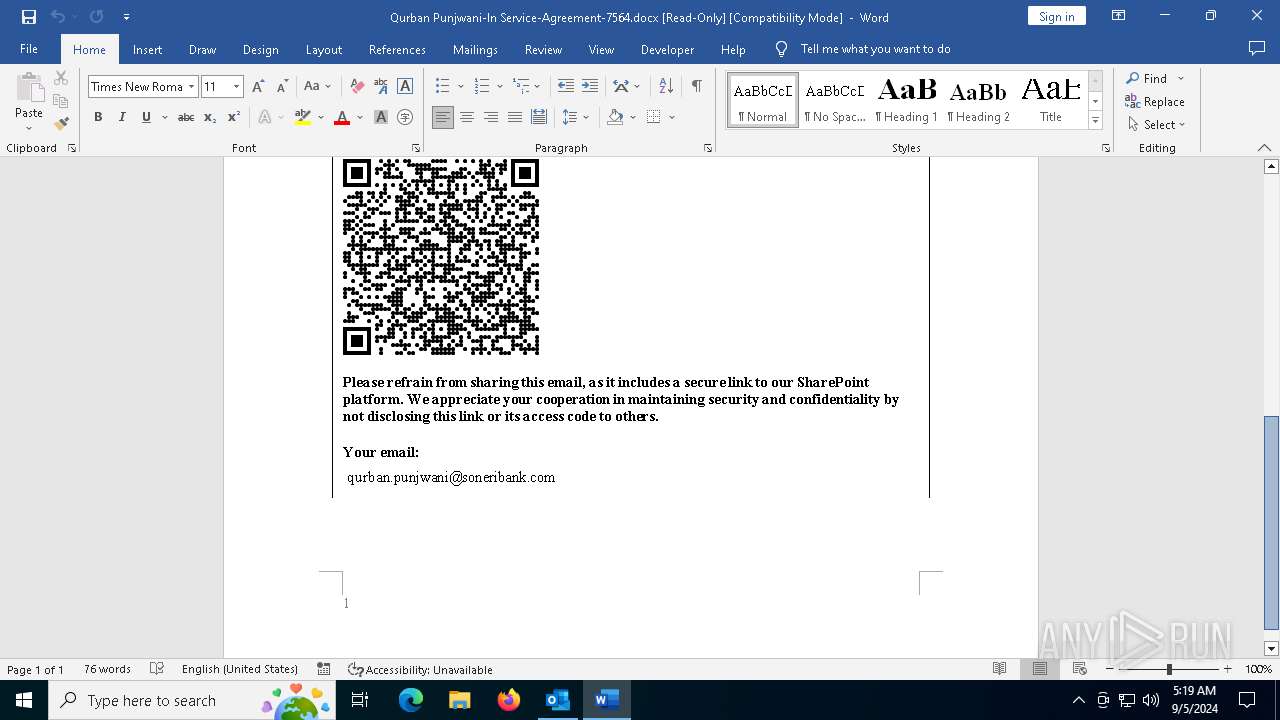This screenshot has width=1280, height=720.
Task: Click the Cut scissors icon
Action: (x=61, y=78)
